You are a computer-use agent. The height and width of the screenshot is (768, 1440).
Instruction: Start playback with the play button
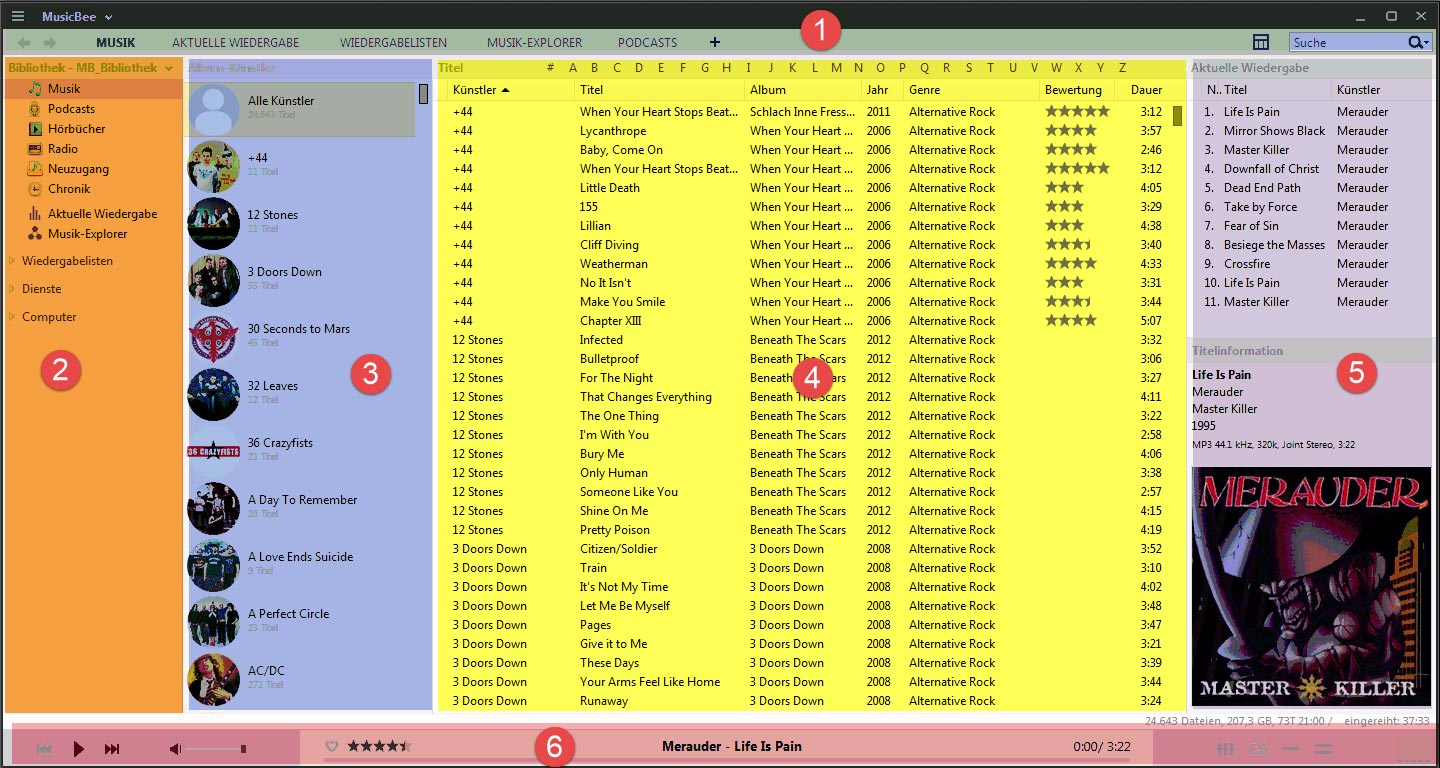click(x=79, y=749)
